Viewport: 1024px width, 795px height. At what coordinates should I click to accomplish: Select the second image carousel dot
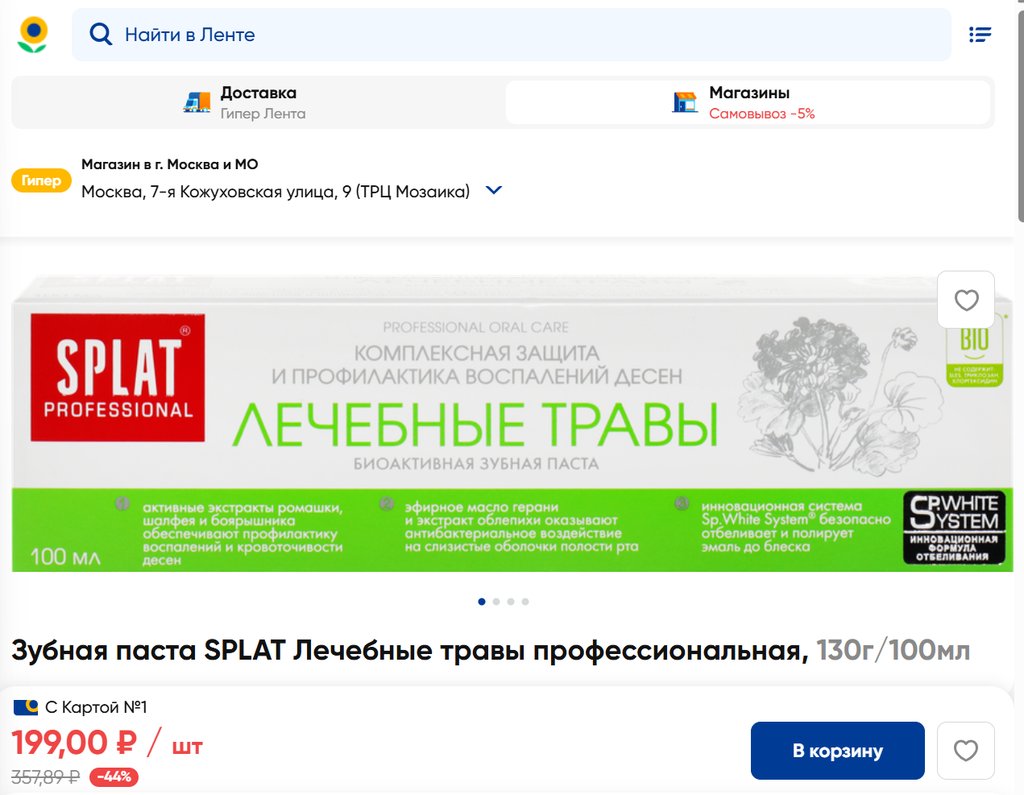[x=496, y=602]
